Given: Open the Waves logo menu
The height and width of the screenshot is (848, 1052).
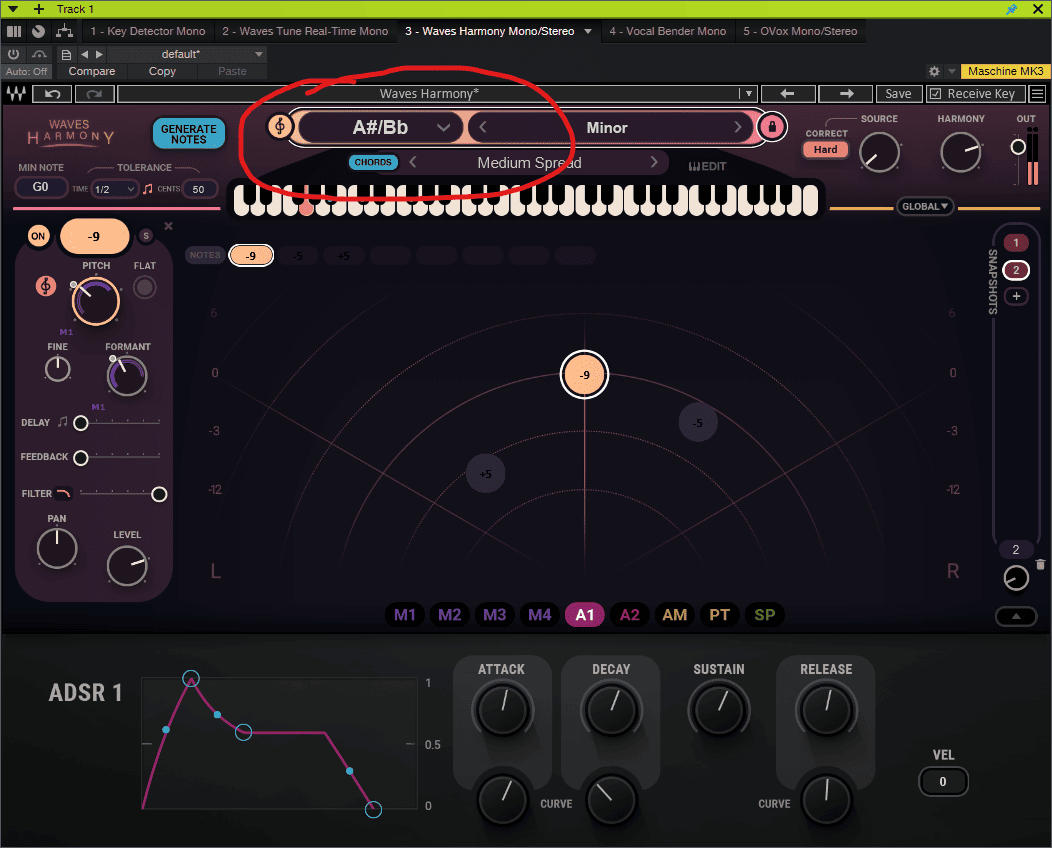Looking at the screenshot, I should (x=16, y=94).
